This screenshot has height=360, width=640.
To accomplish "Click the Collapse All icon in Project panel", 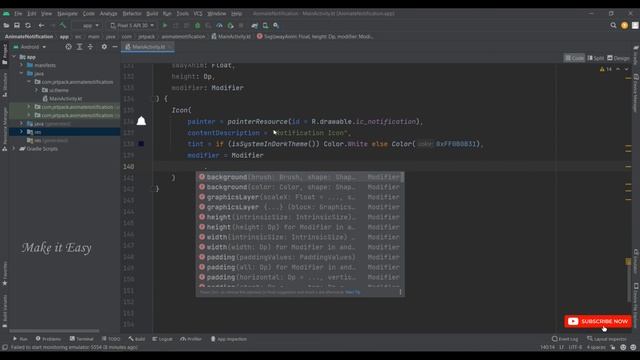I will tap(90, 47).
